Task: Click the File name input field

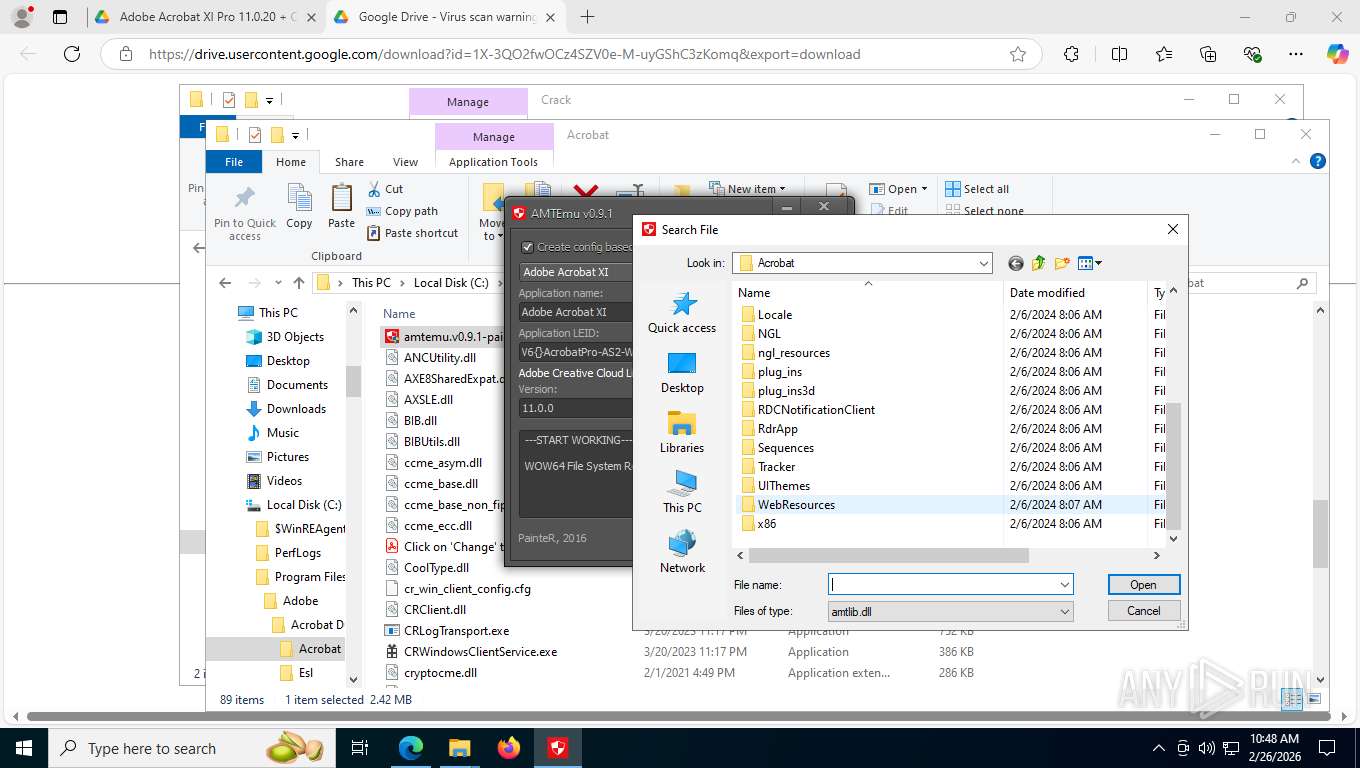Action: (x=942, y=585)
